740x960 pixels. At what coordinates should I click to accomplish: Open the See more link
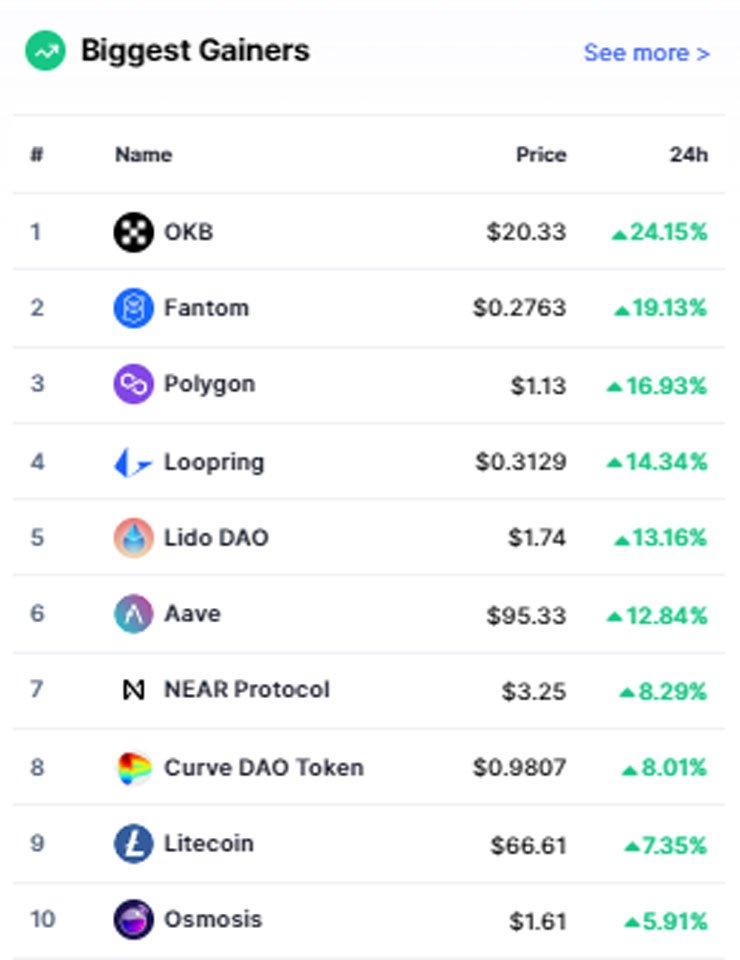point(646,53)
